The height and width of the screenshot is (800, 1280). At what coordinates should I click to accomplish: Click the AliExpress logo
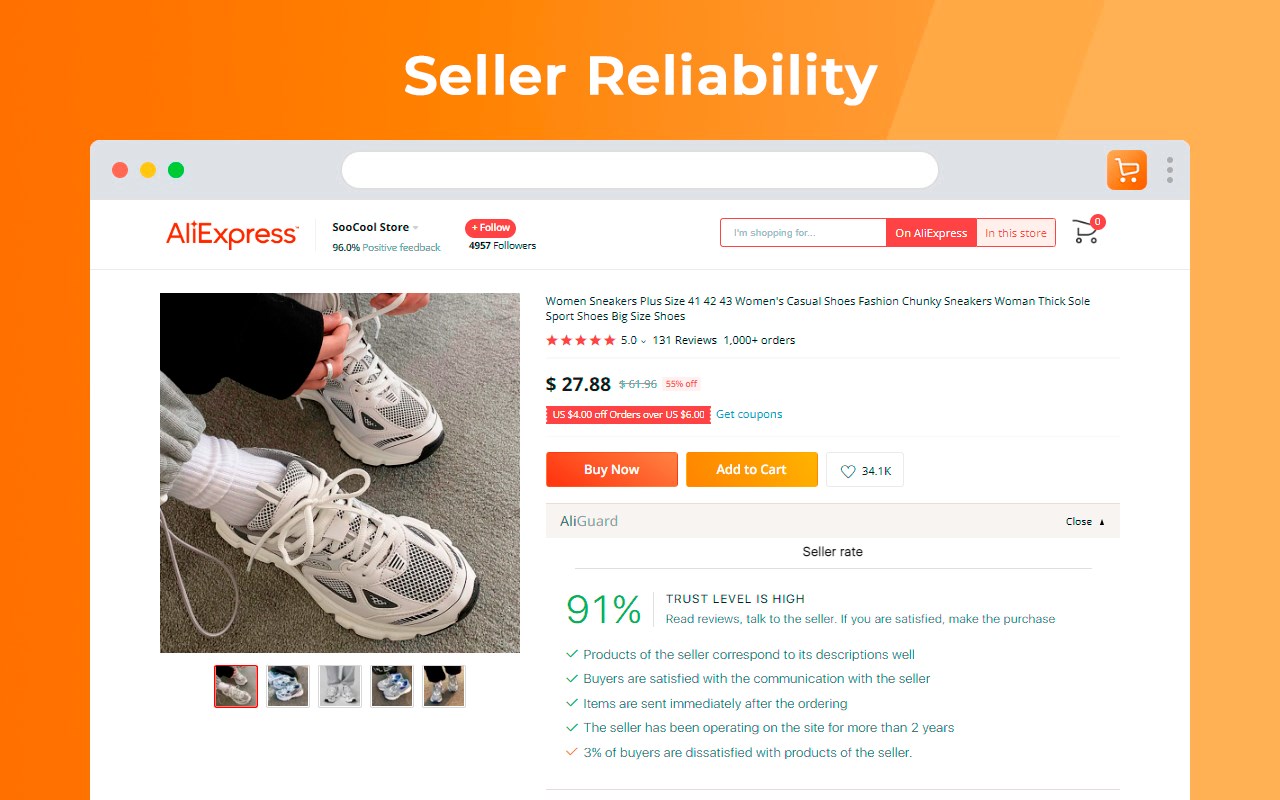[232, 234]
